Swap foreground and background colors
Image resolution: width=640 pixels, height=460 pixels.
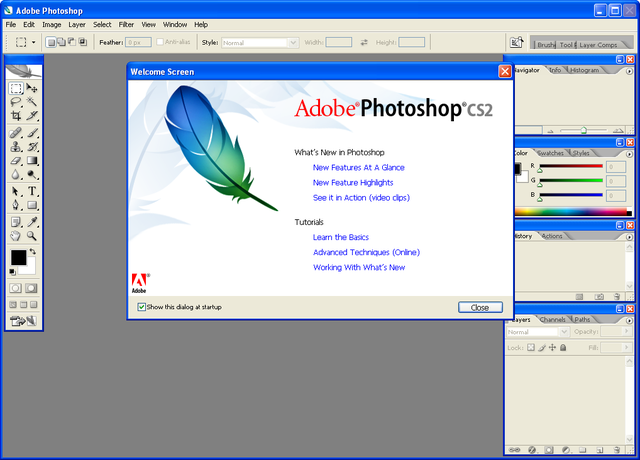click(33, 251)
